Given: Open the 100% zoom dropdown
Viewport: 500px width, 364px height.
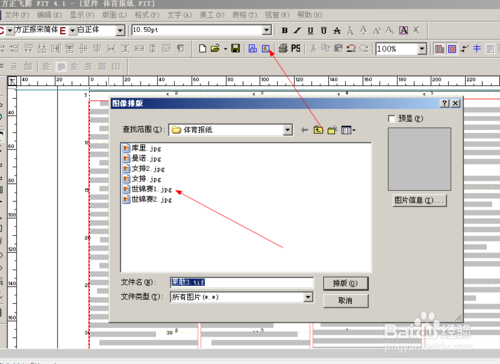Looking at the screenshot, I should click(422, 49).
